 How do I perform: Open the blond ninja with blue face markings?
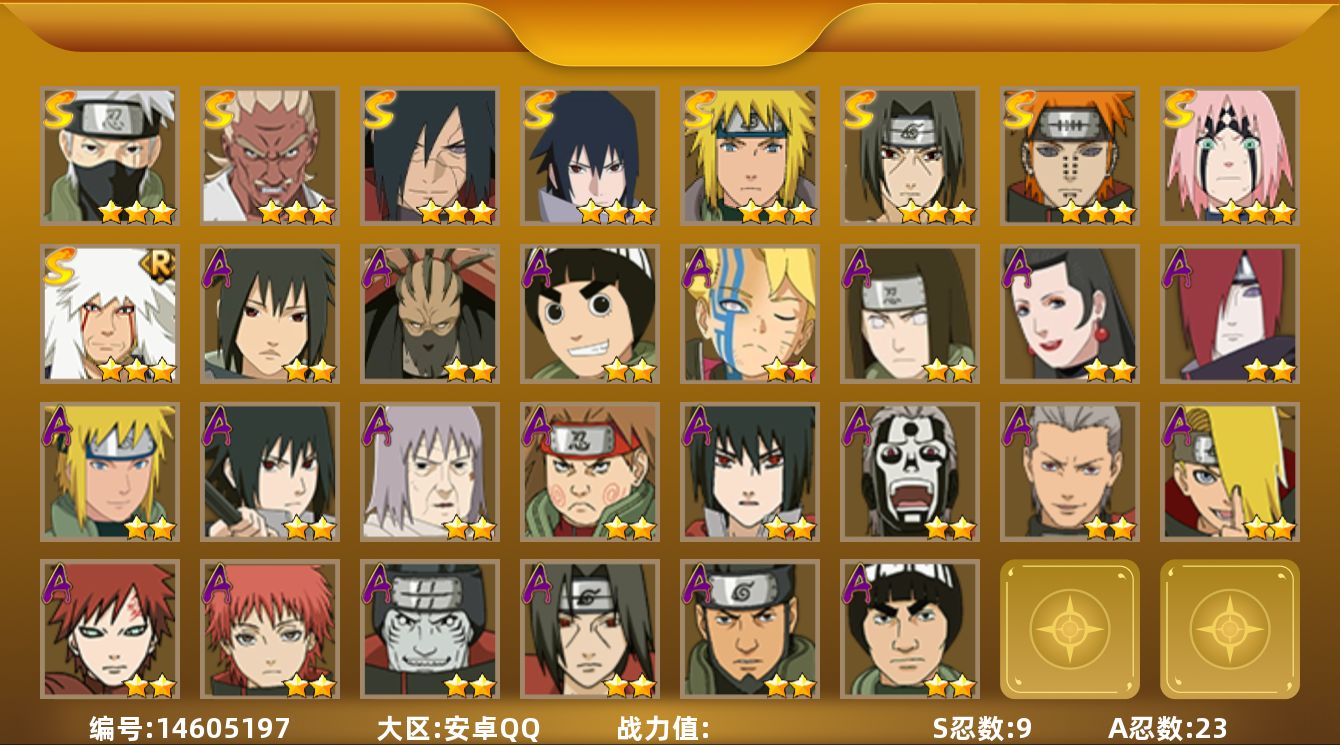click(x=749, y=314)
